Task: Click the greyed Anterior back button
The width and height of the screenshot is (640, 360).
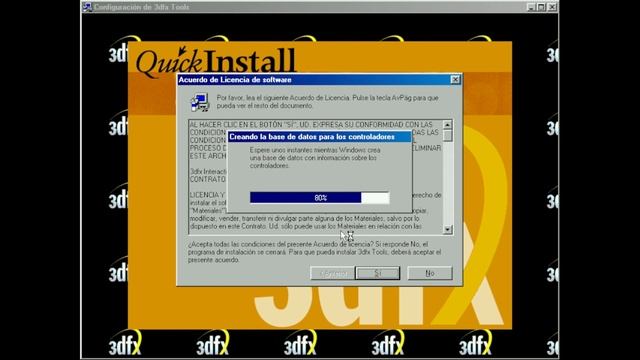Action: click(x=332, y=273)
